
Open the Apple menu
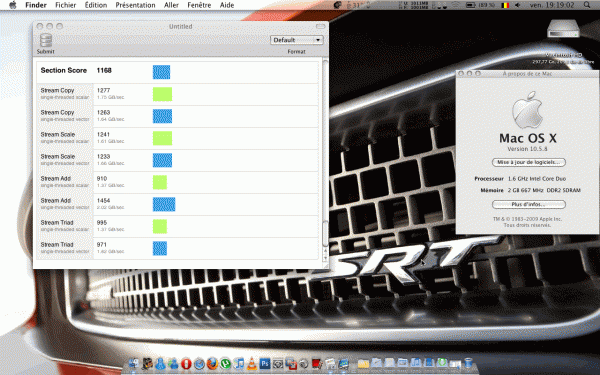point(13,5)
